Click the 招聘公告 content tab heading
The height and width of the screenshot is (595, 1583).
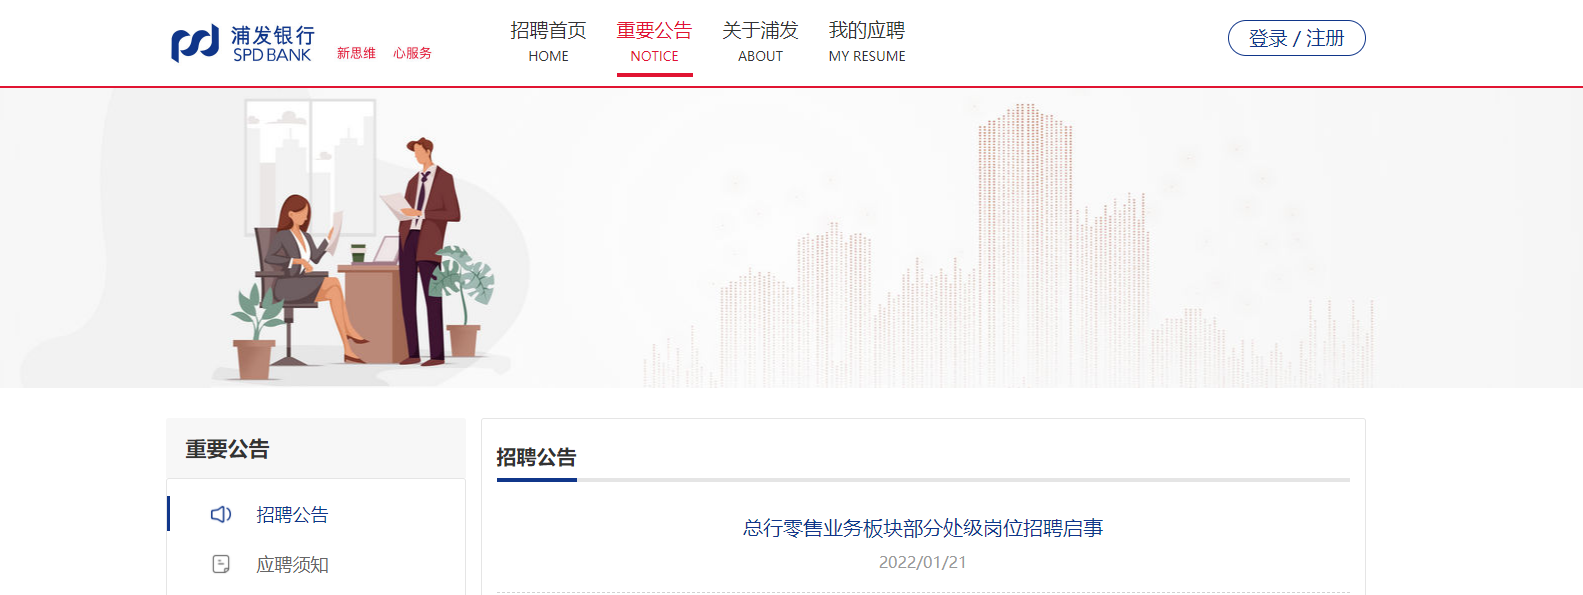pyautogui.click(x=536, y=457)
